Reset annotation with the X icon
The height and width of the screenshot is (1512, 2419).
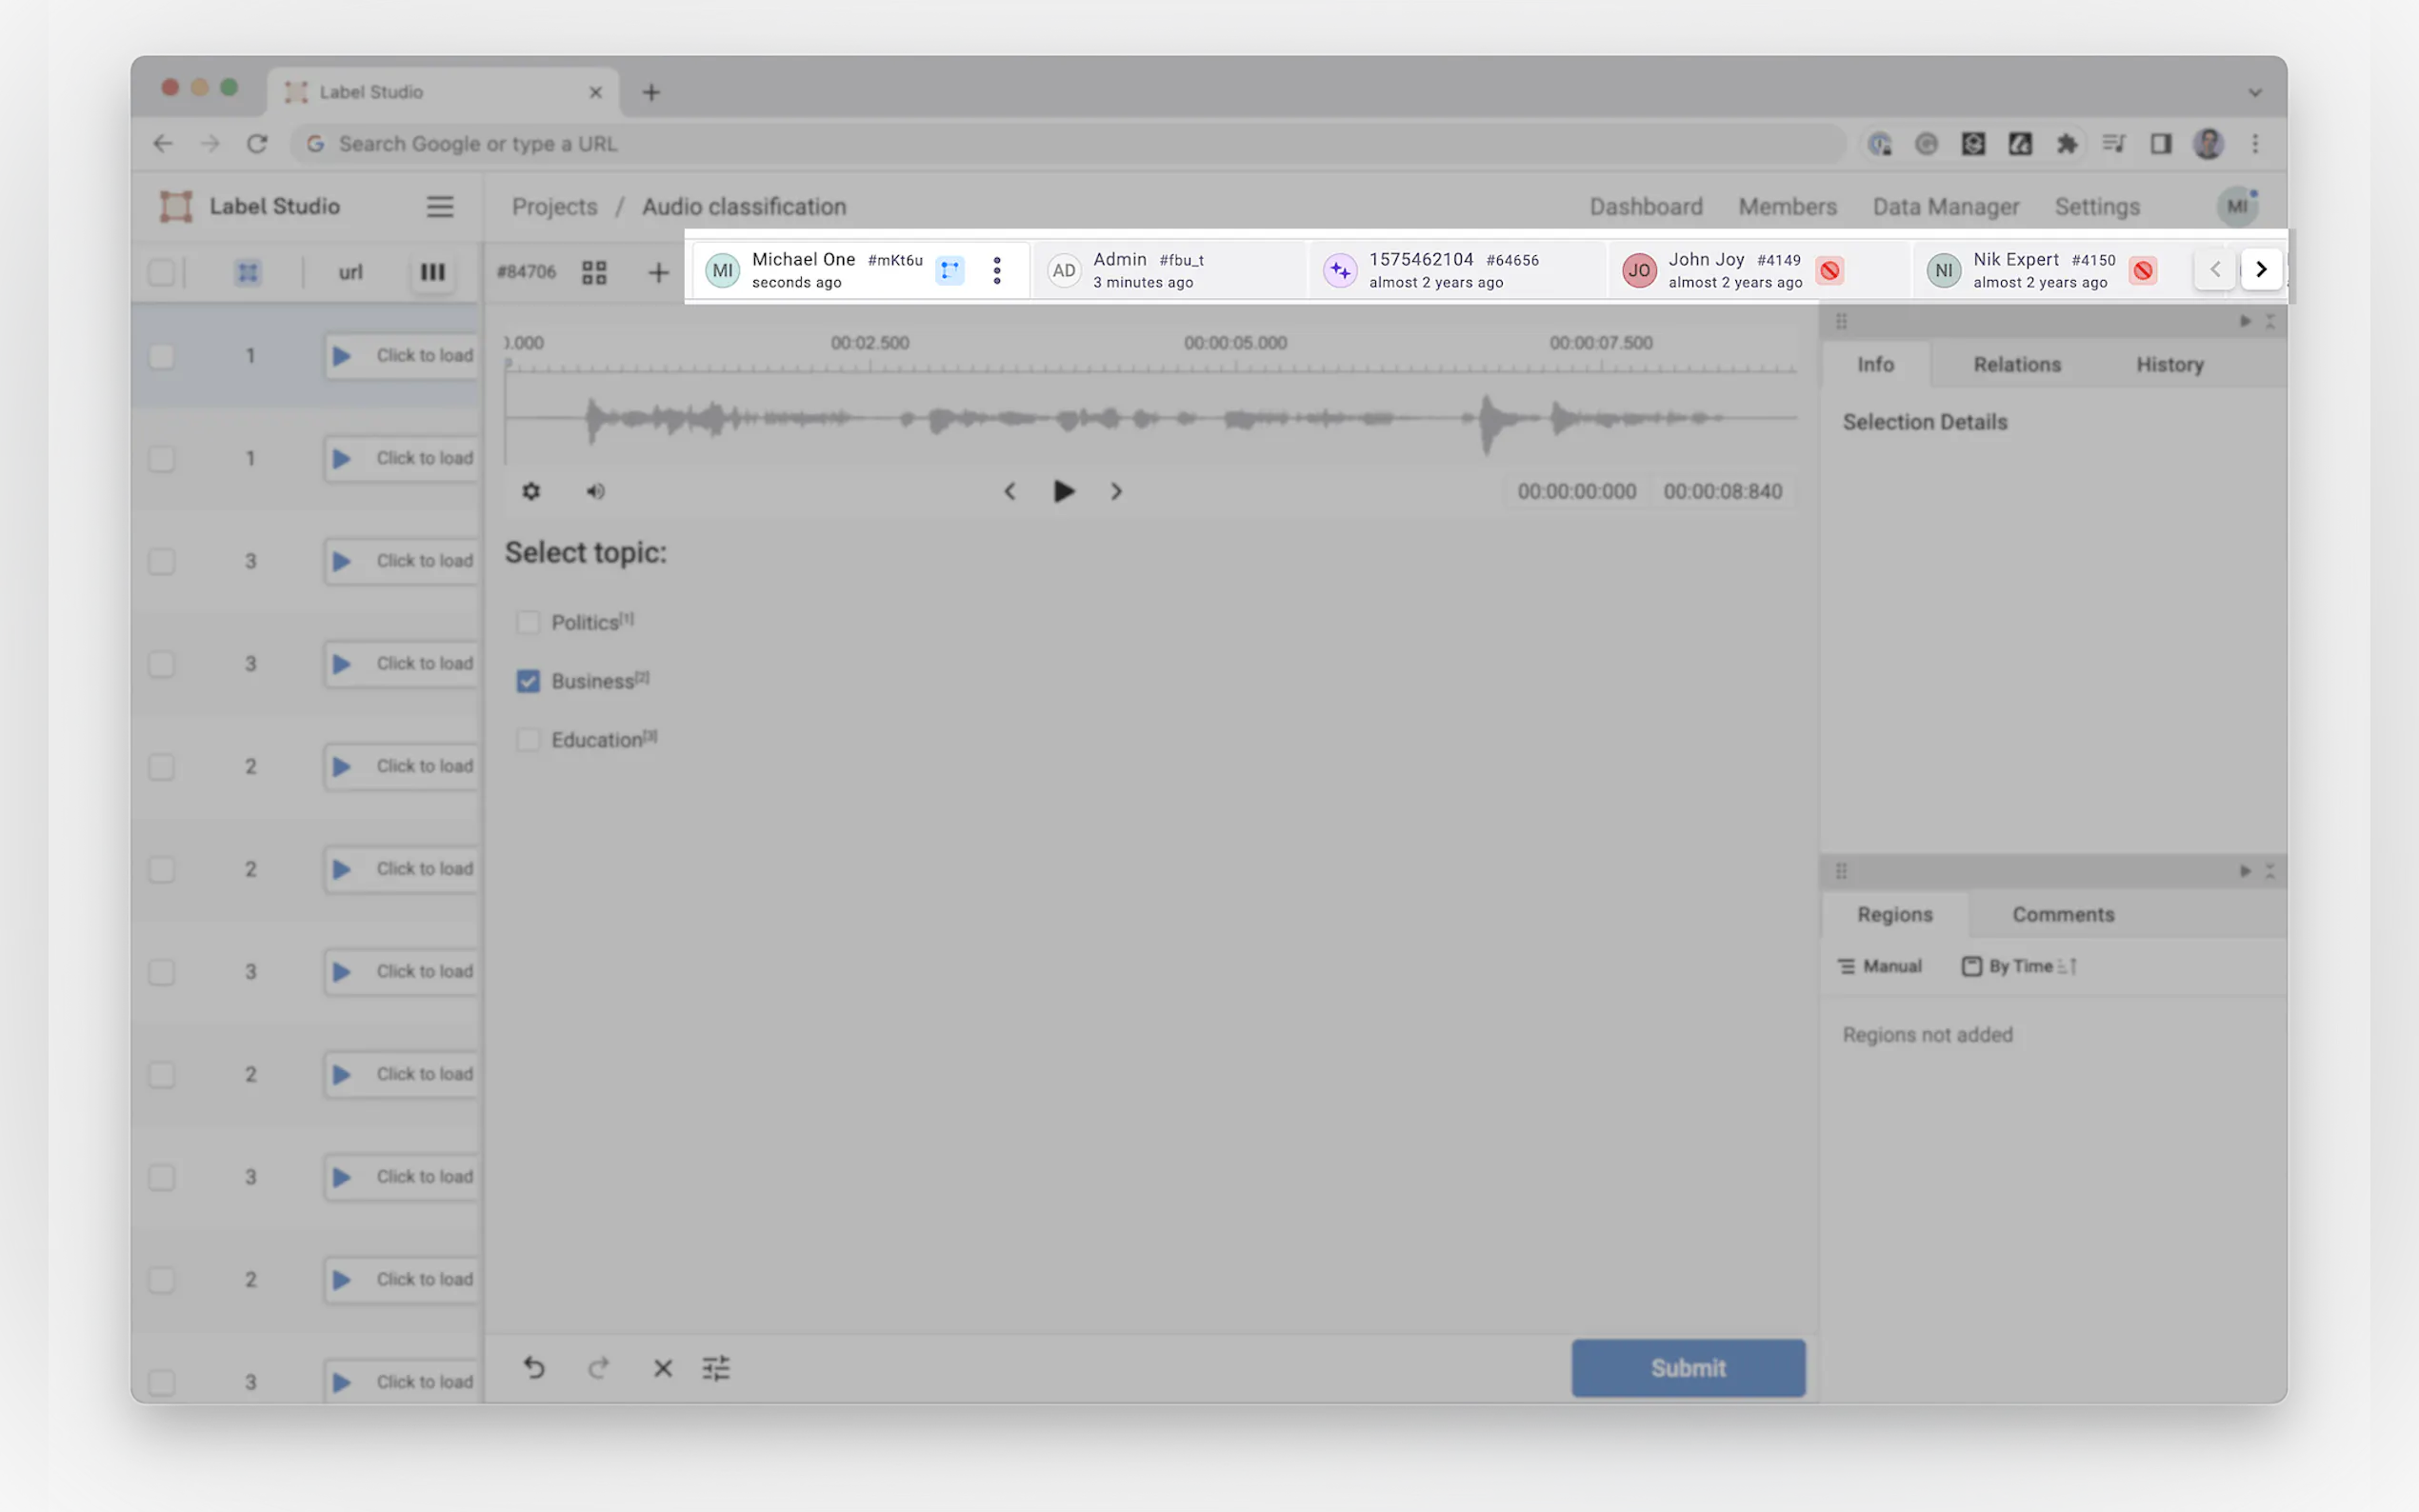pyautogui.click(x=662, y=1368)
